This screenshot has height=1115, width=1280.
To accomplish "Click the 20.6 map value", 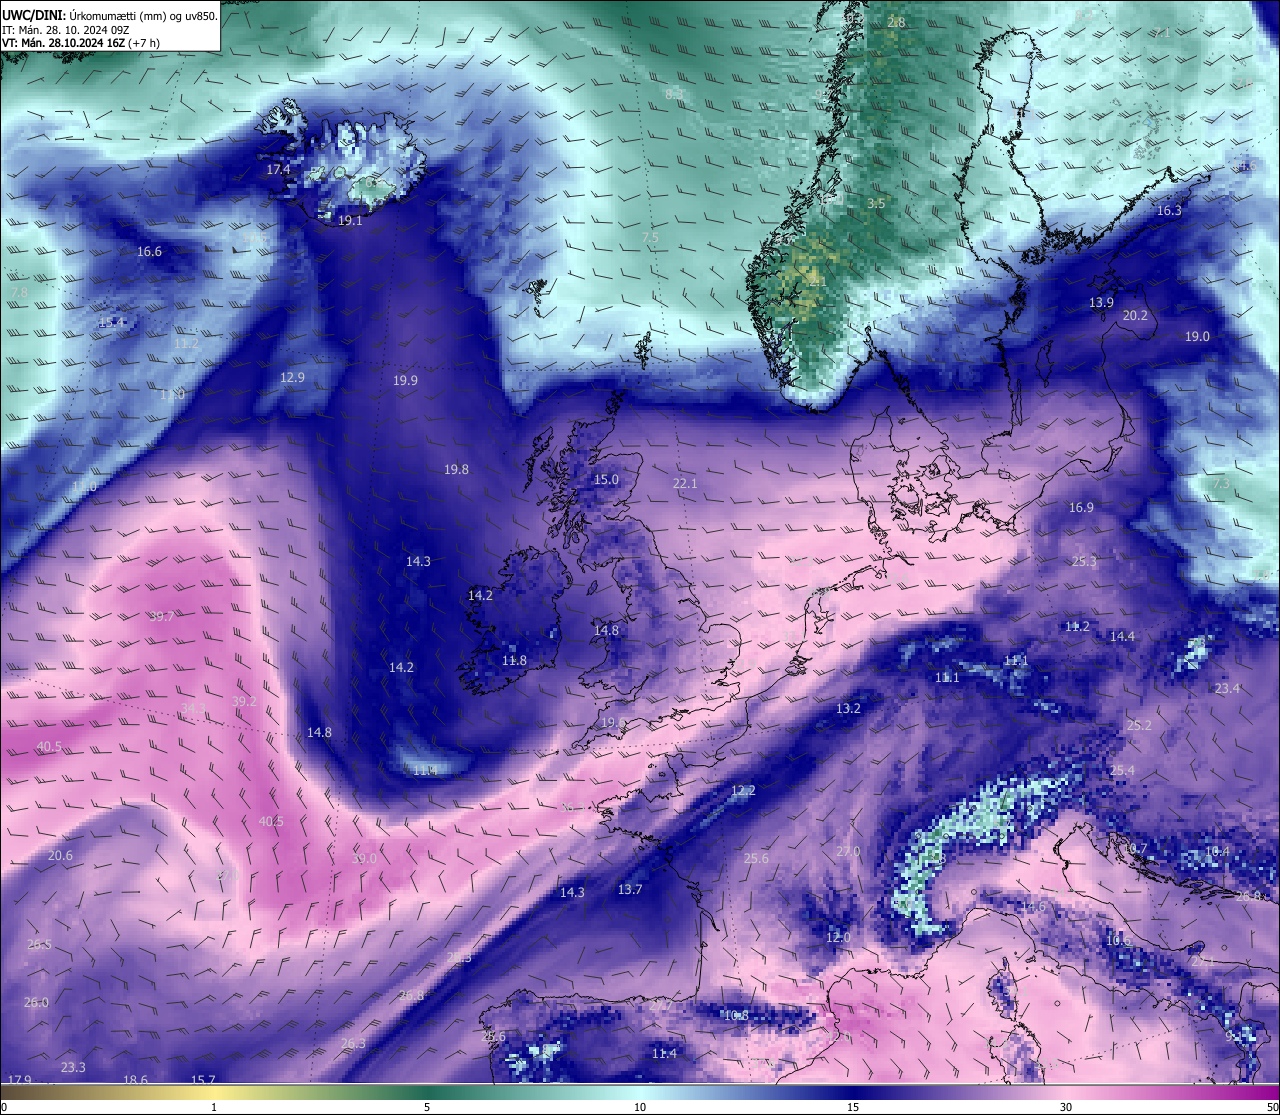I will click(x=60, y=856).
